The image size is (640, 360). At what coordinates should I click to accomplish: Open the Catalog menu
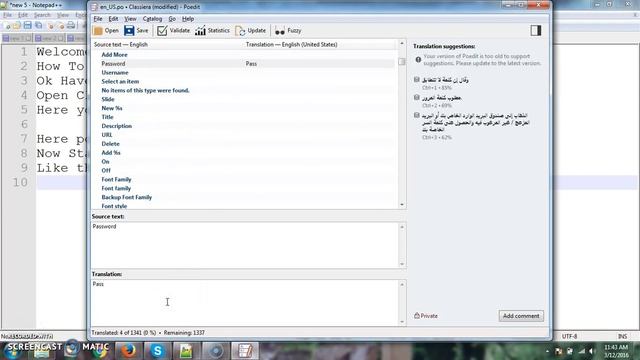point(152,19)
